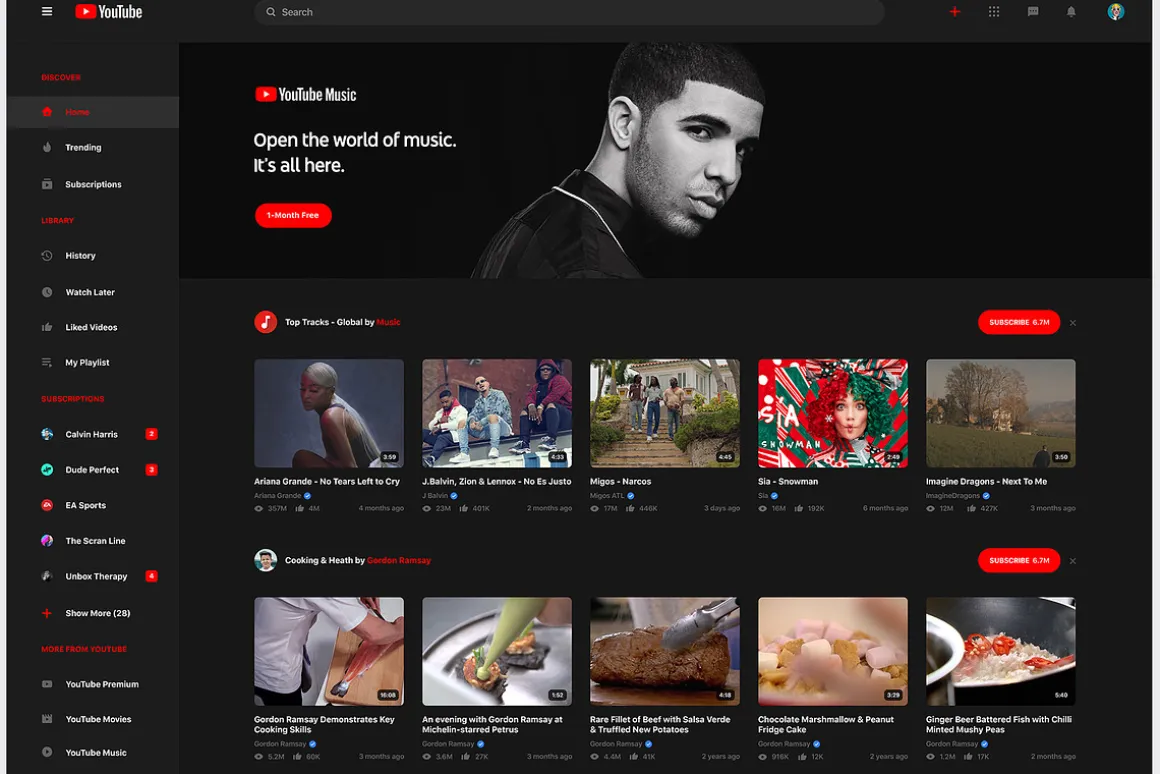
Task: Open the Key Cooking Skills thumbnail
Action: click(x=329, y=652)
